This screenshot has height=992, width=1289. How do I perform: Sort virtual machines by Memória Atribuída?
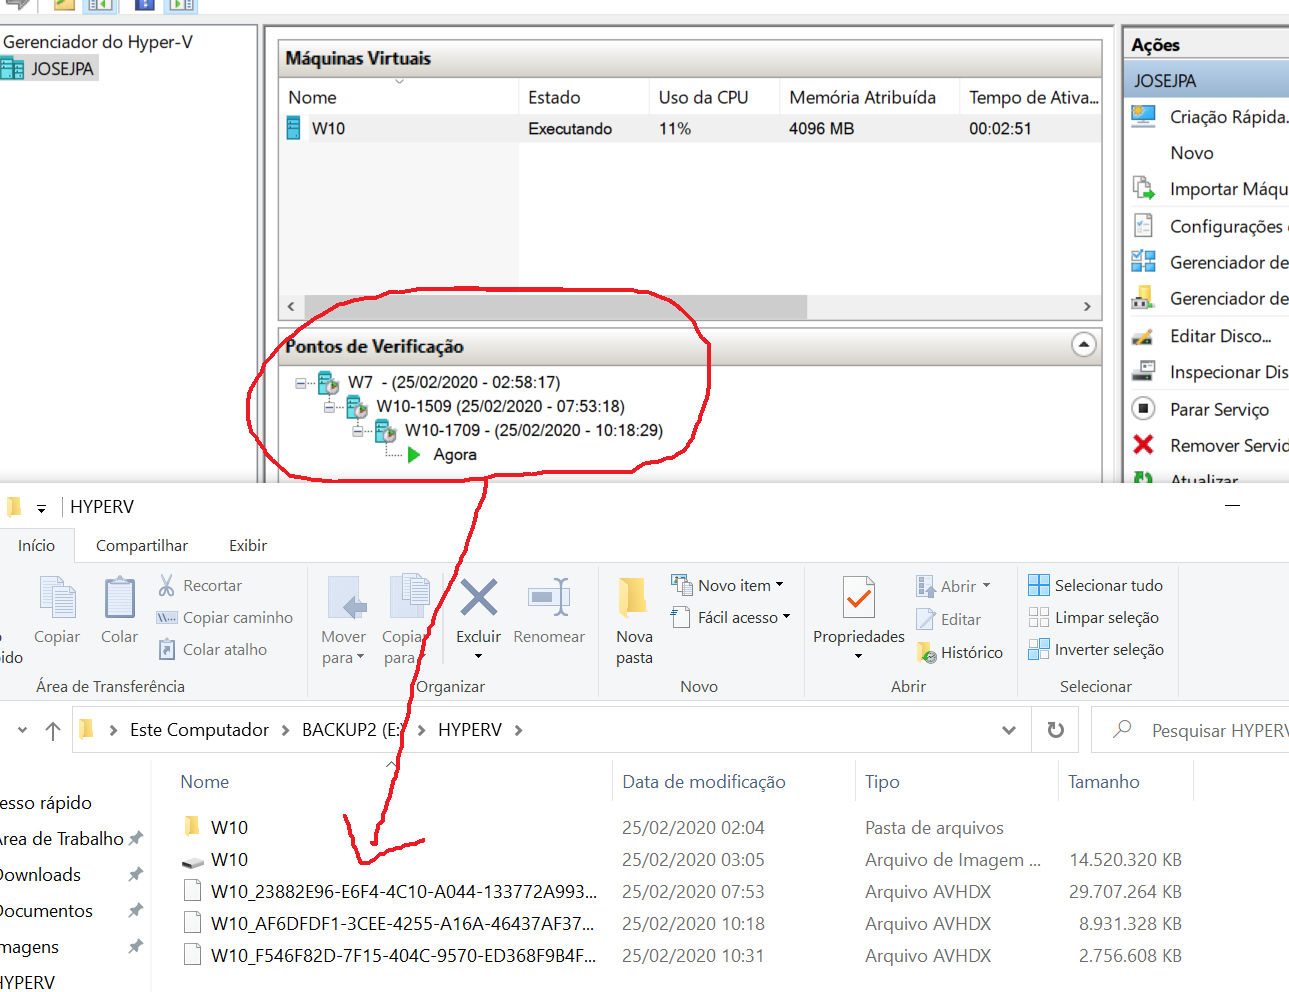[863, 97]
